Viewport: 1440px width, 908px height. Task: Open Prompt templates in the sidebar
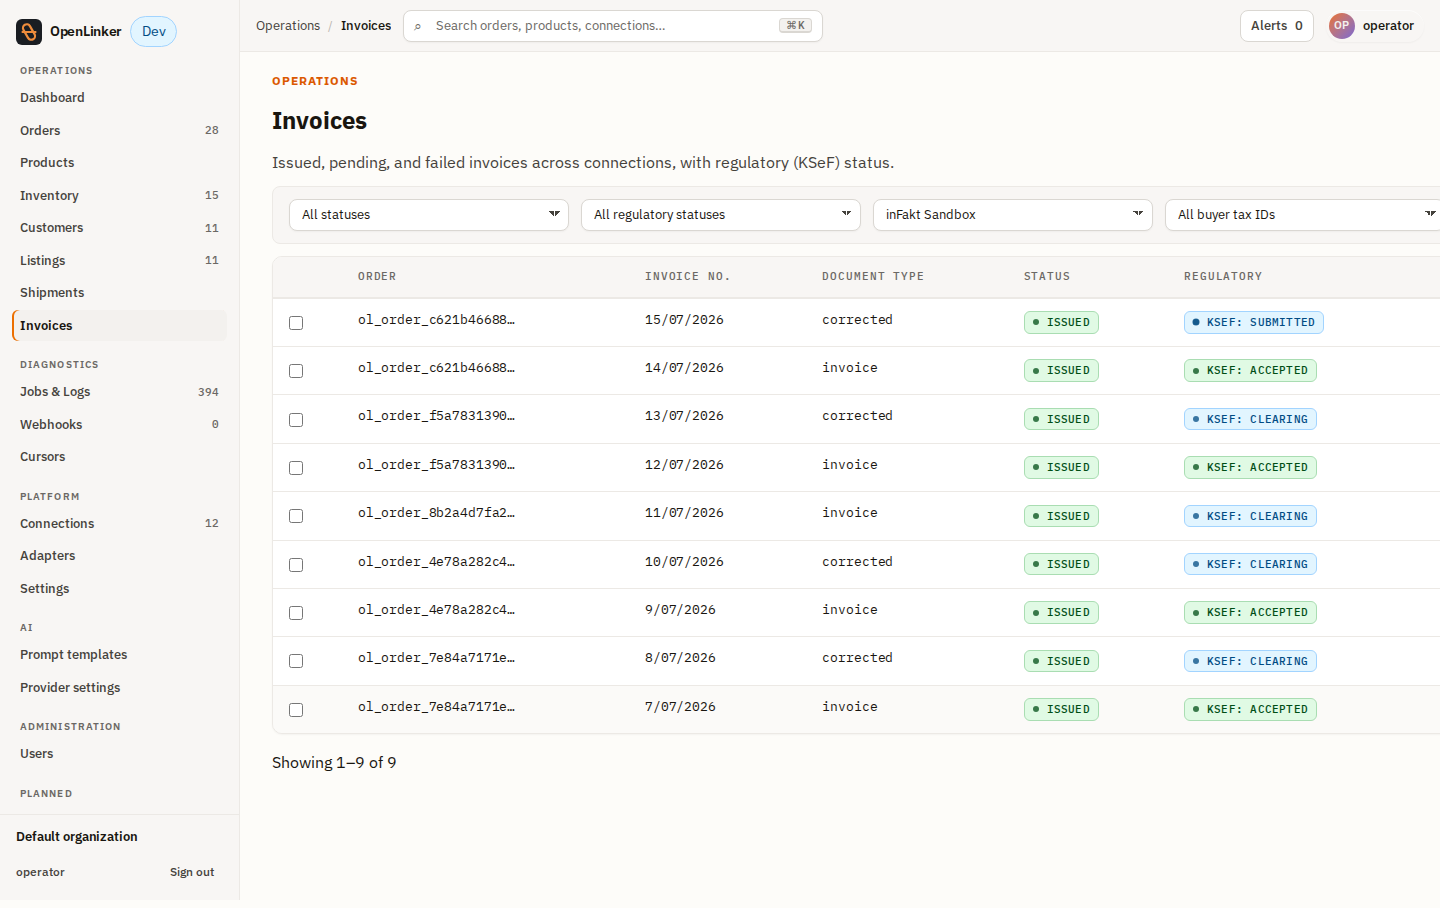[119, 655]
